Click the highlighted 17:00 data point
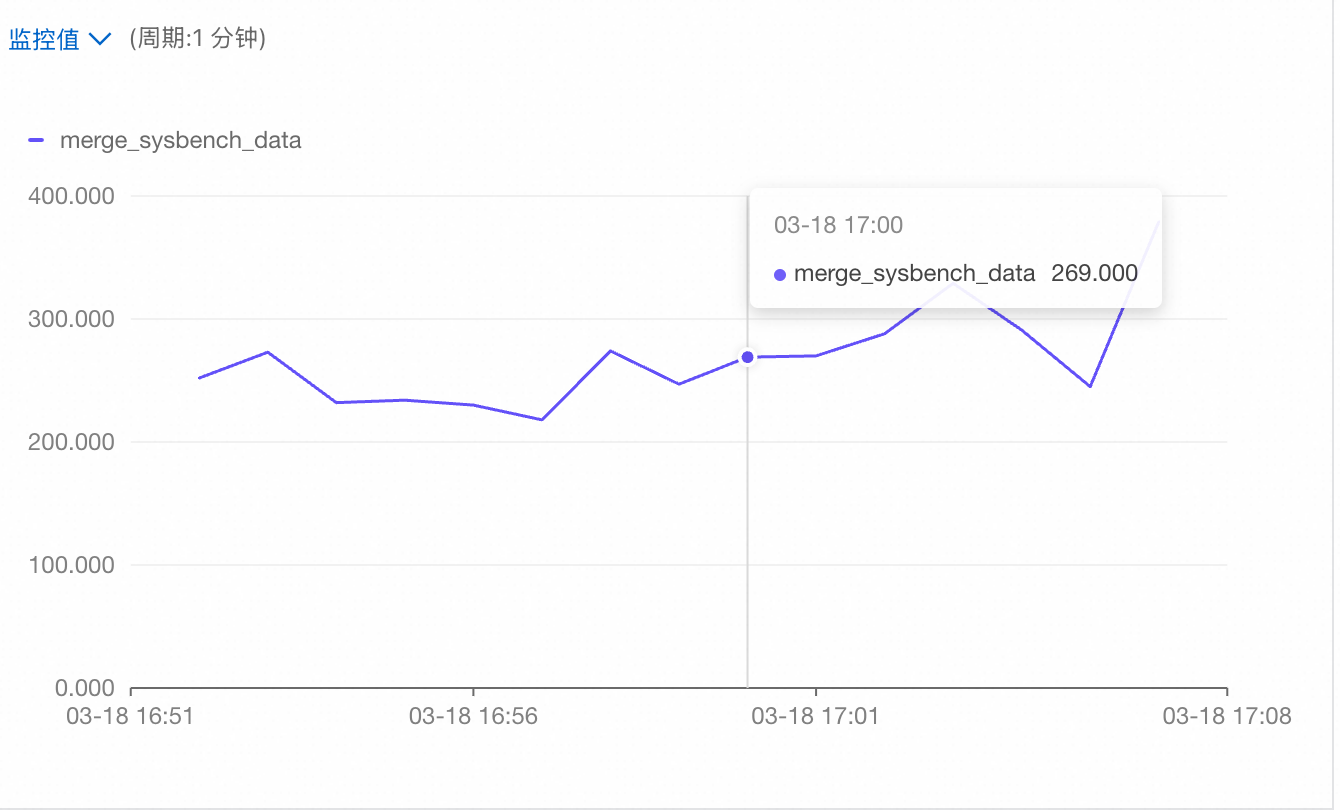 [x=747, y=357]
